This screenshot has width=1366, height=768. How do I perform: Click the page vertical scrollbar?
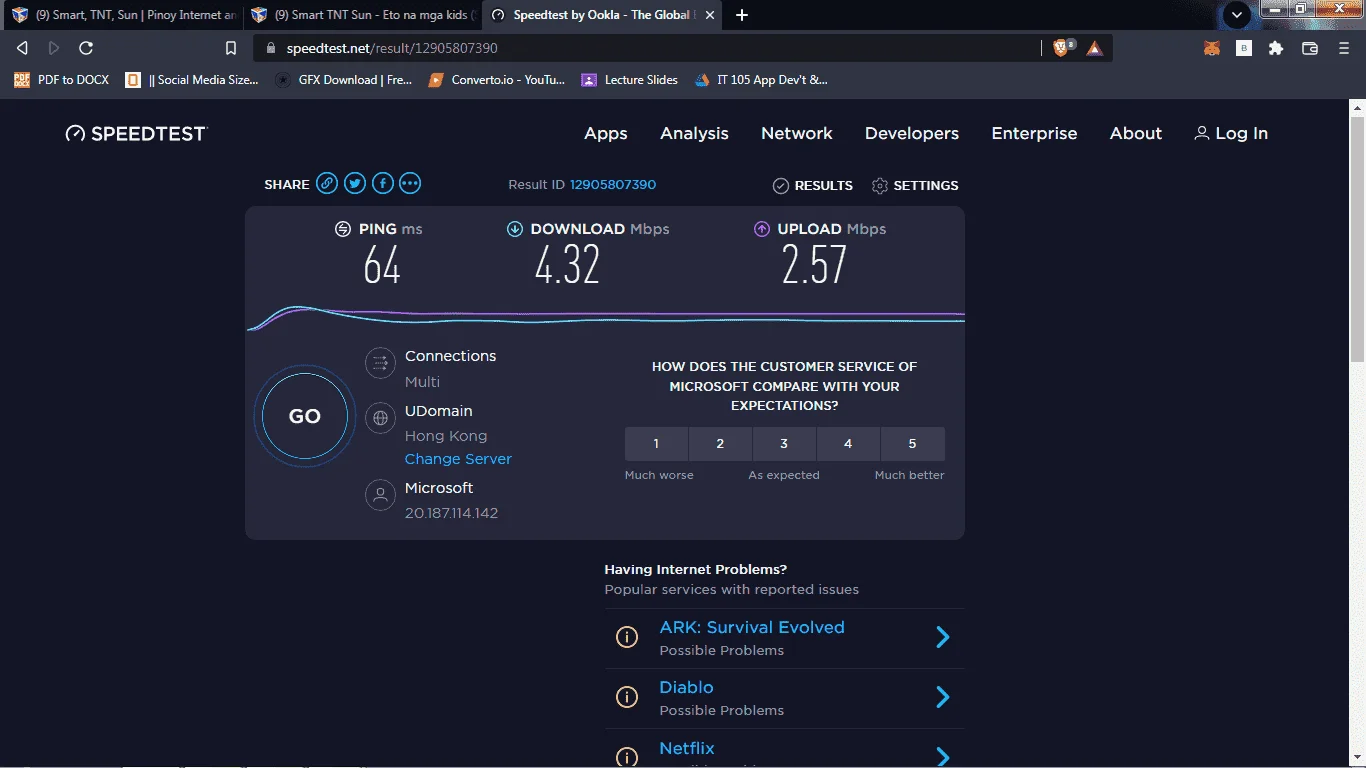(x=1359, y=240)
